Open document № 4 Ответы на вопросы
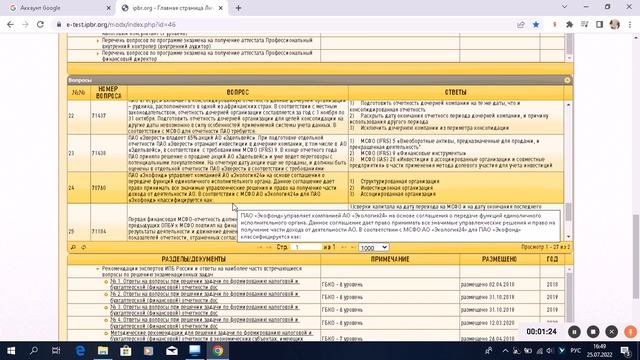 coord(204,323)
